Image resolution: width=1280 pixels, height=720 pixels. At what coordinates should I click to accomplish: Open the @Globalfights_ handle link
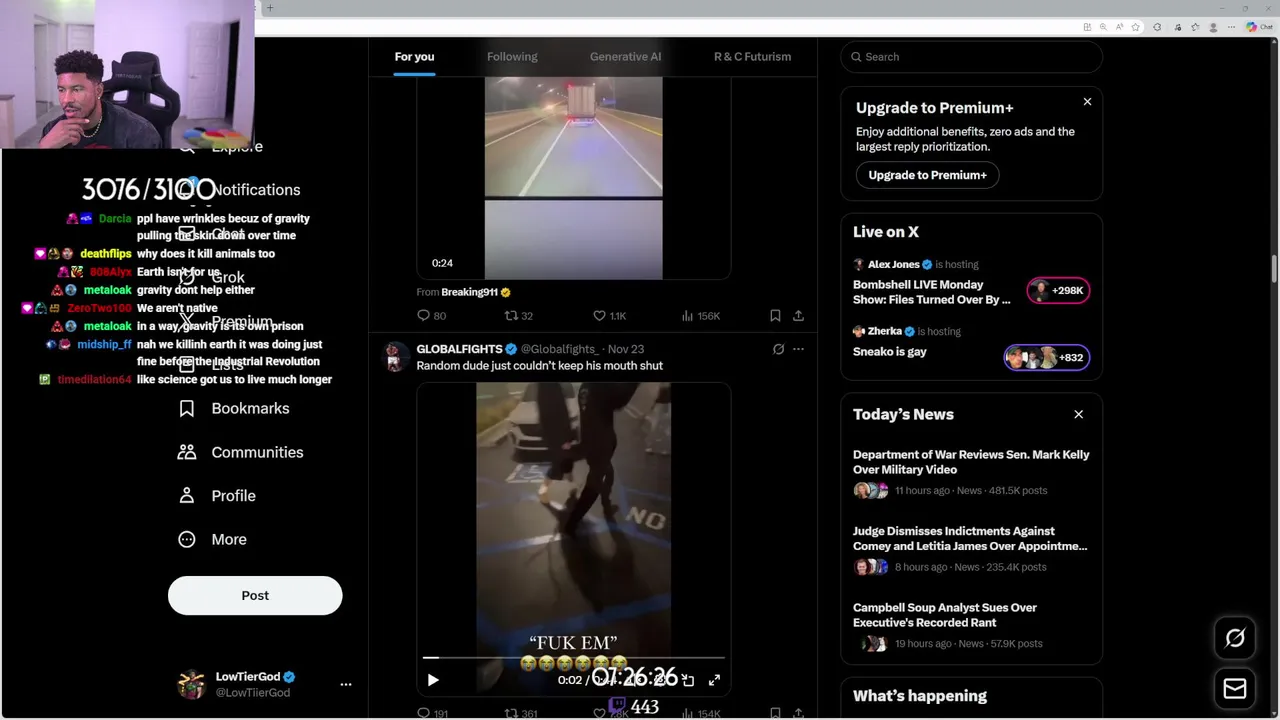[x=560, y=349]
